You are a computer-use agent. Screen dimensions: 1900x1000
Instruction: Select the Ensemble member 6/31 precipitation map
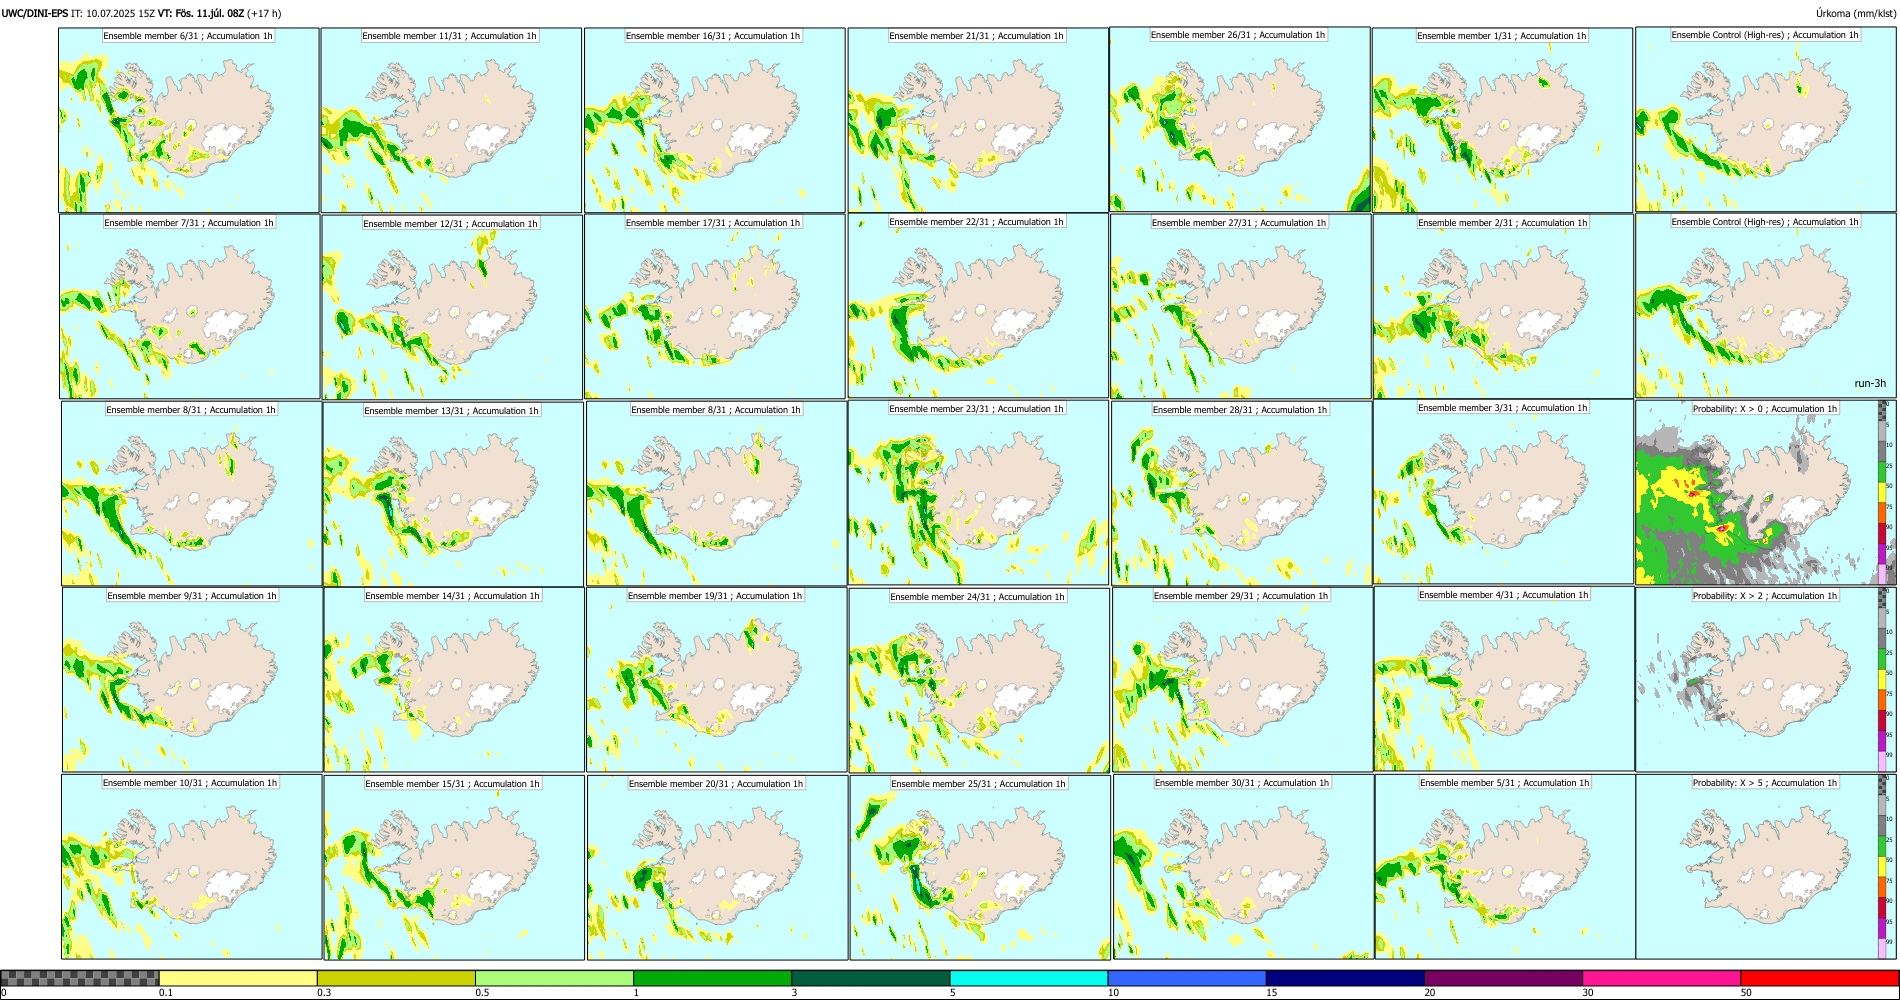pos(189,120)
